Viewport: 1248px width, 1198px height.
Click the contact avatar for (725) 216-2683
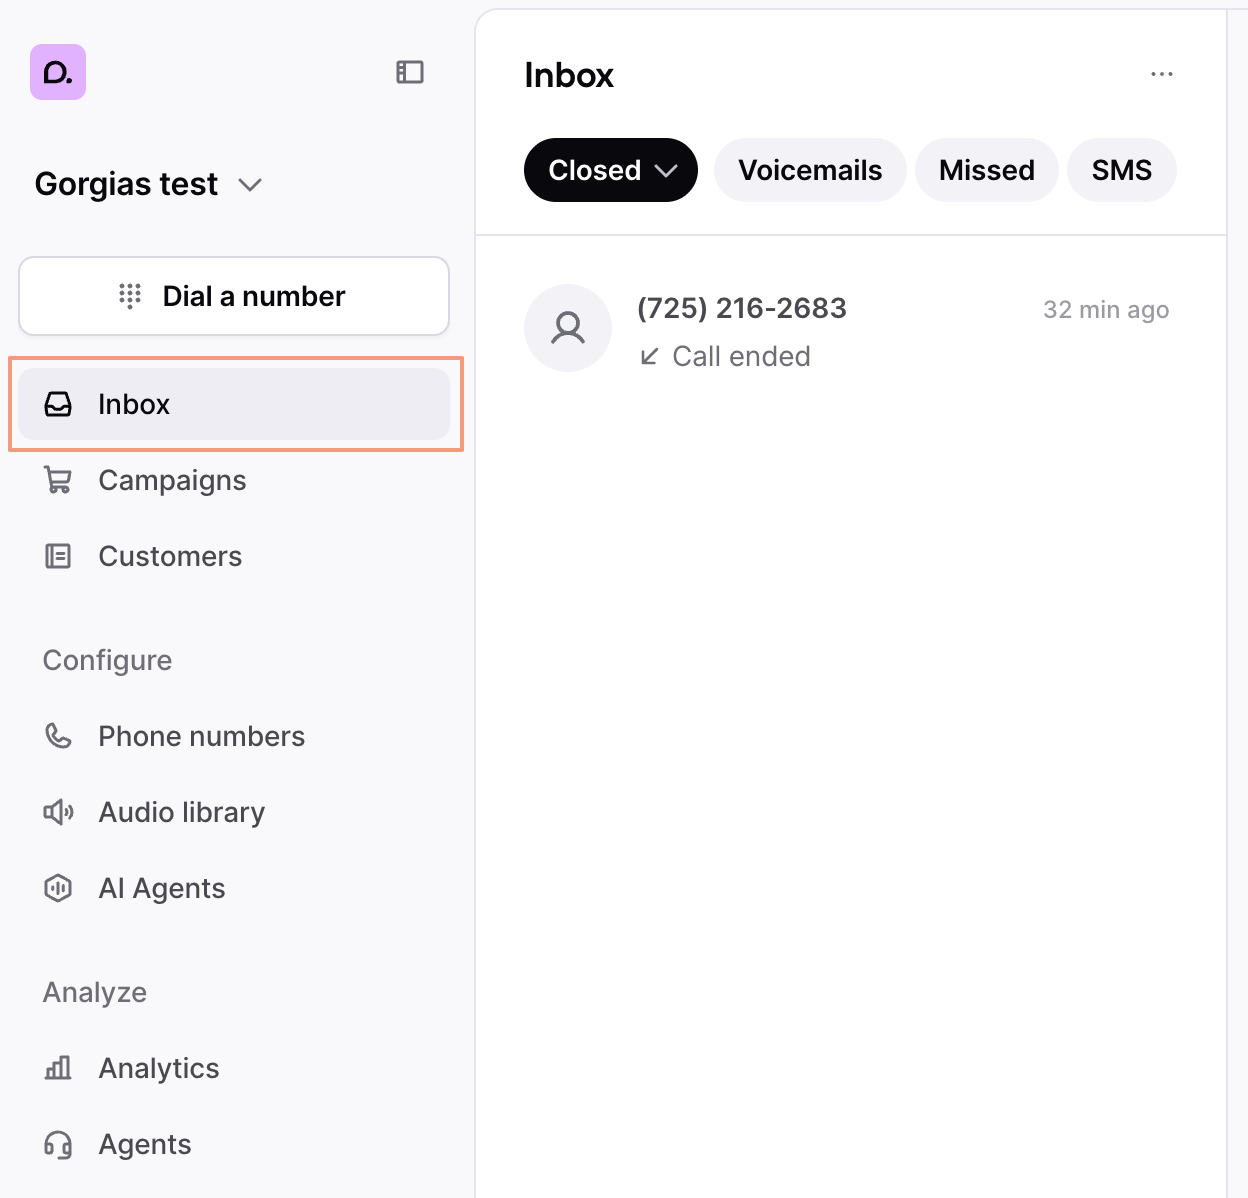(568, 328)
